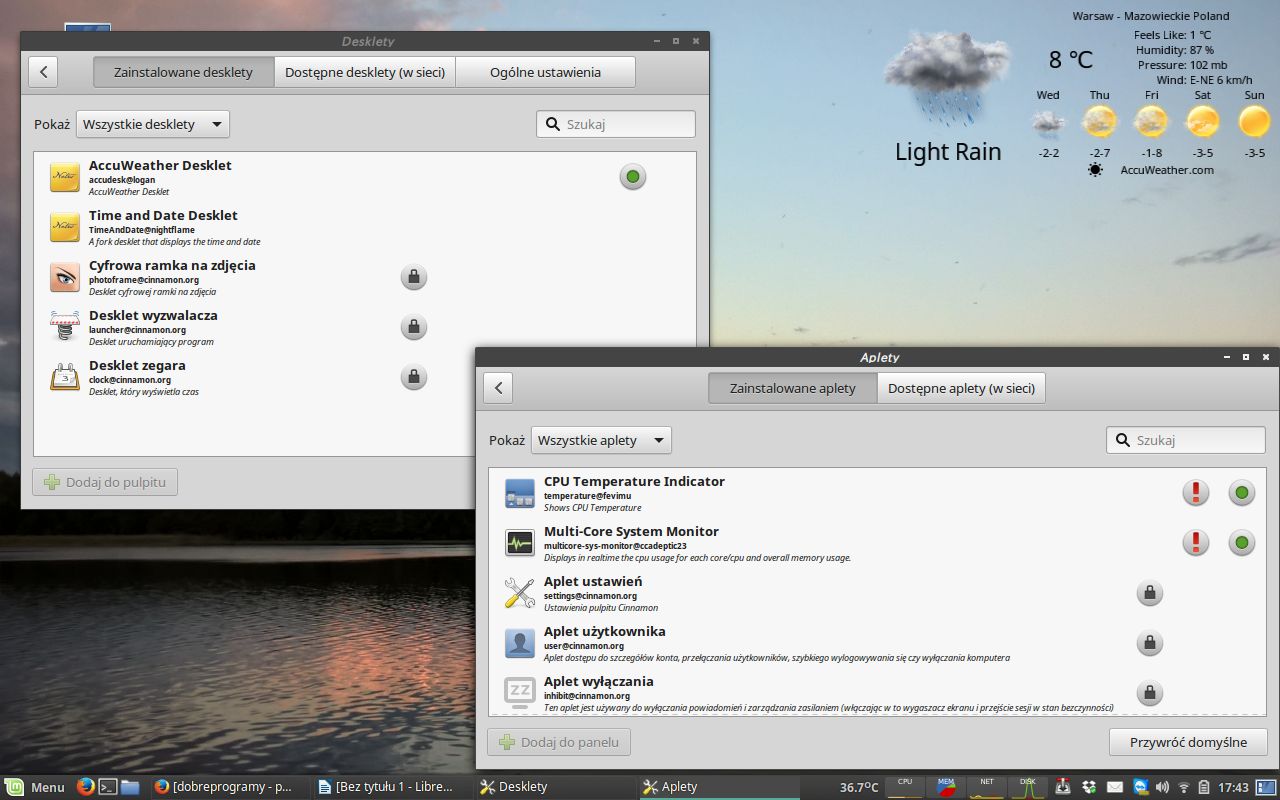The height and width of the screenshot is (800, 1280).
Task: Open the Ogólne ustawienia tab
Action: (545, 72)
